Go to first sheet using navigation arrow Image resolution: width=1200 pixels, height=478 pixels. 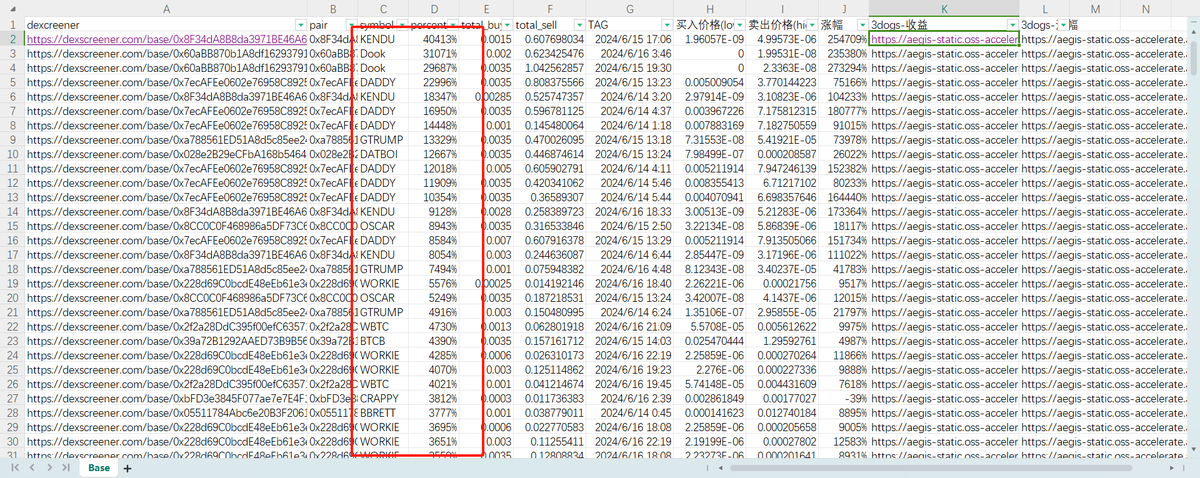pos(15,468)
